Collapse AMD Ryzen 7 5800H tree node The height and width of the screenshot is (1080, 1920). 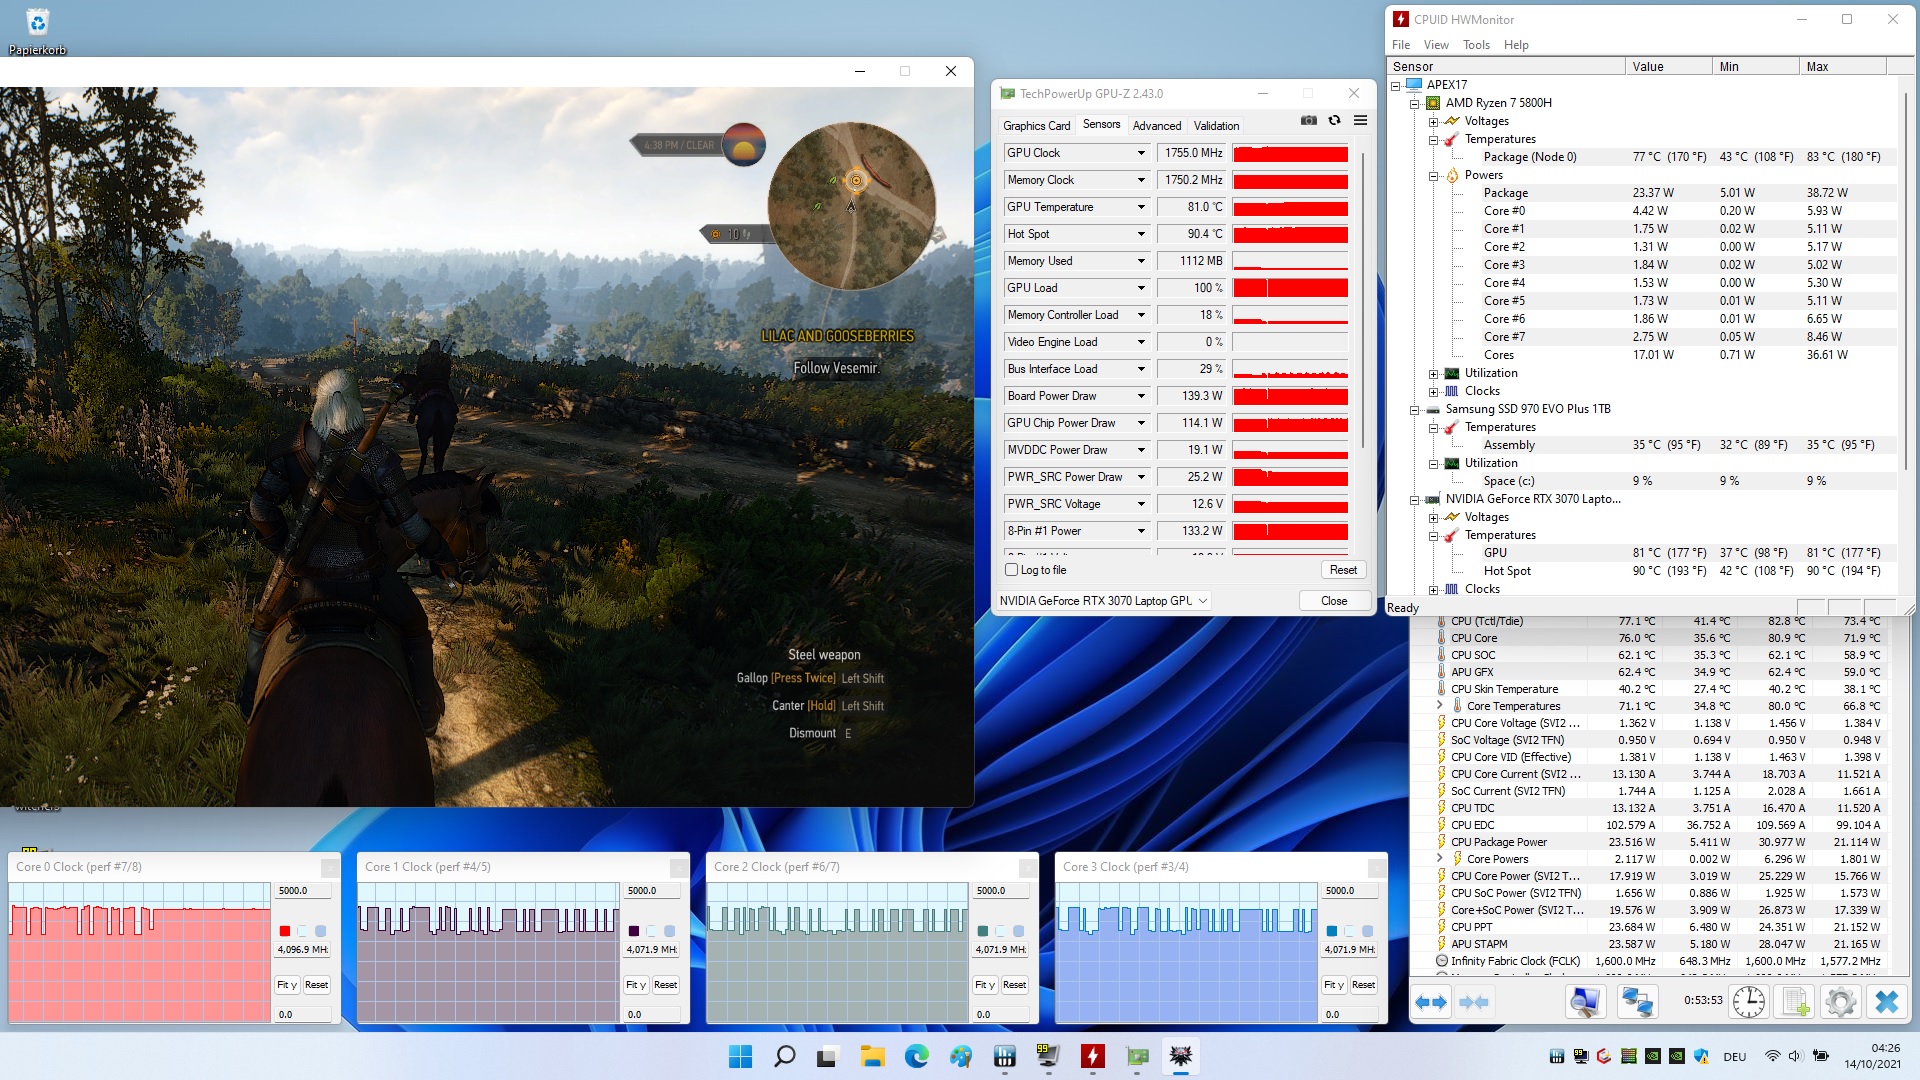click(x=1415, y=103)
